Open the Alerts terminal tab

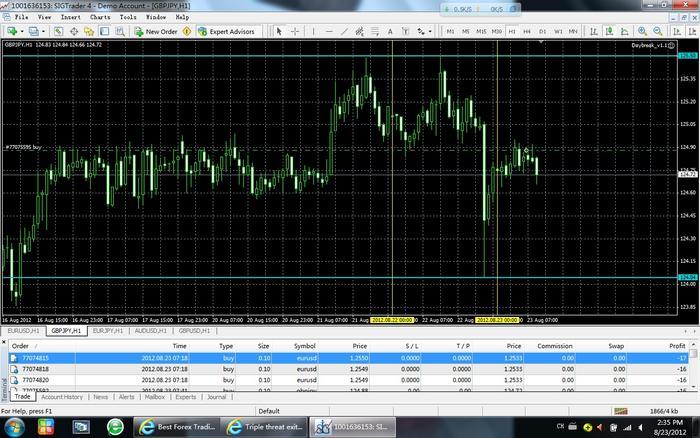point(126,397)
